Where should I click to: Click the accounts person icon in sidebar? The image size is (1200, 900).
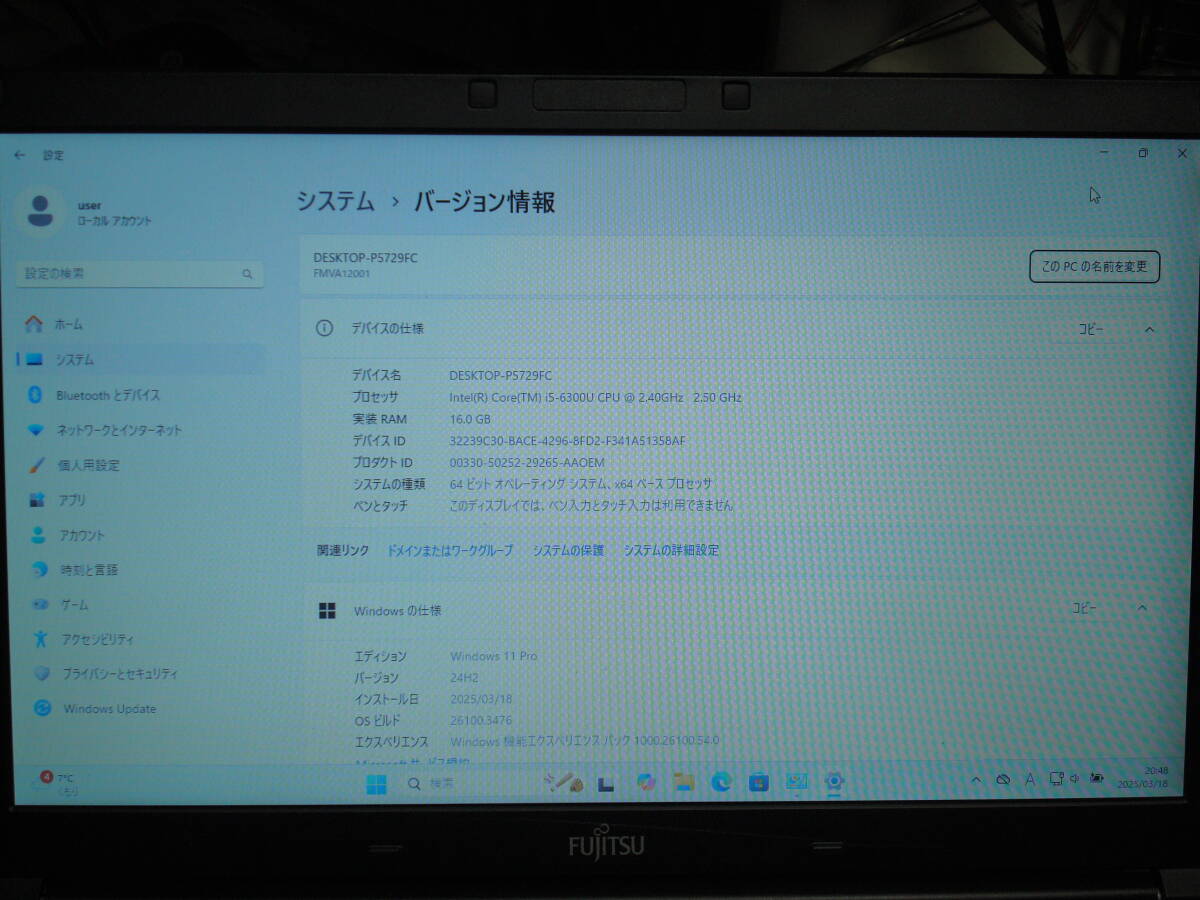point(38,535)
